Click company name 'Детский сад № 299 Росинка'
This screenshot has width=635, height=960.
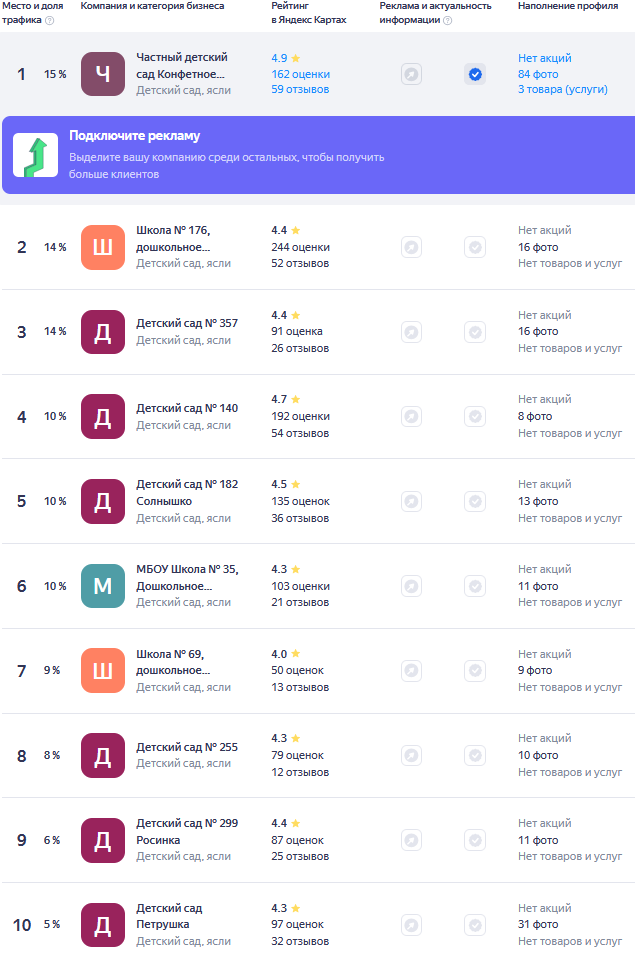coord(187,831)
